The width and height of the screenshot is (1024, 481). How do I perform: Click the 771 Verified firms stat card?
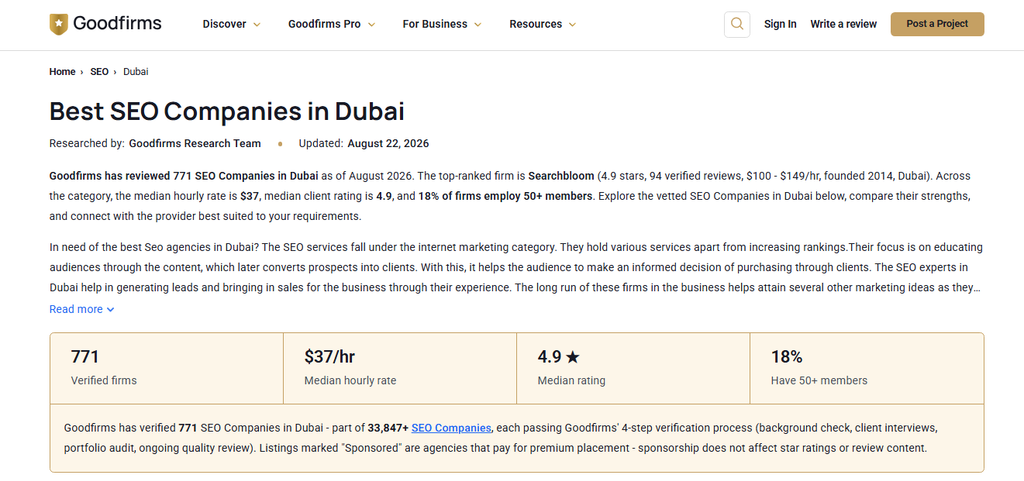[167, 368]
